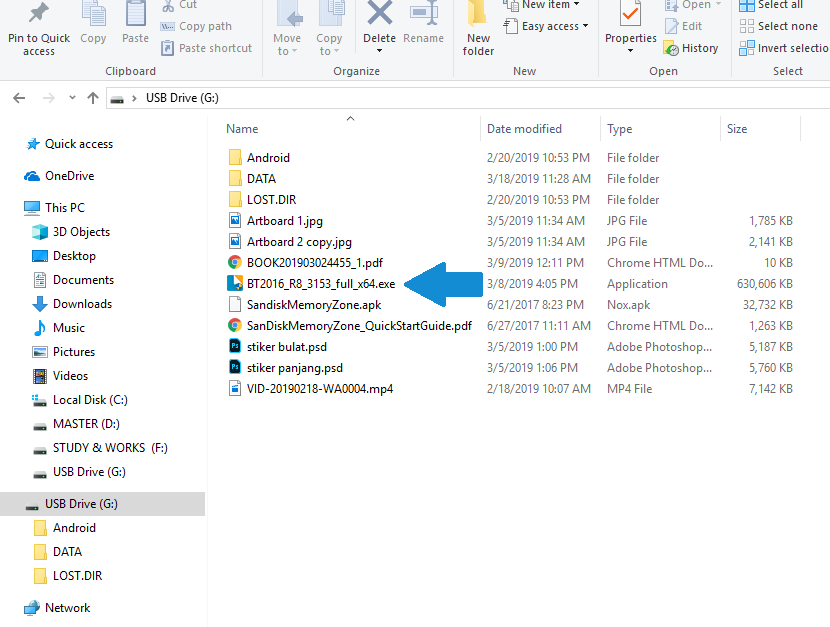This screenshot has height=627, width=830.
Task: Click Pin to Quick access icon
Action: point(39,13)
